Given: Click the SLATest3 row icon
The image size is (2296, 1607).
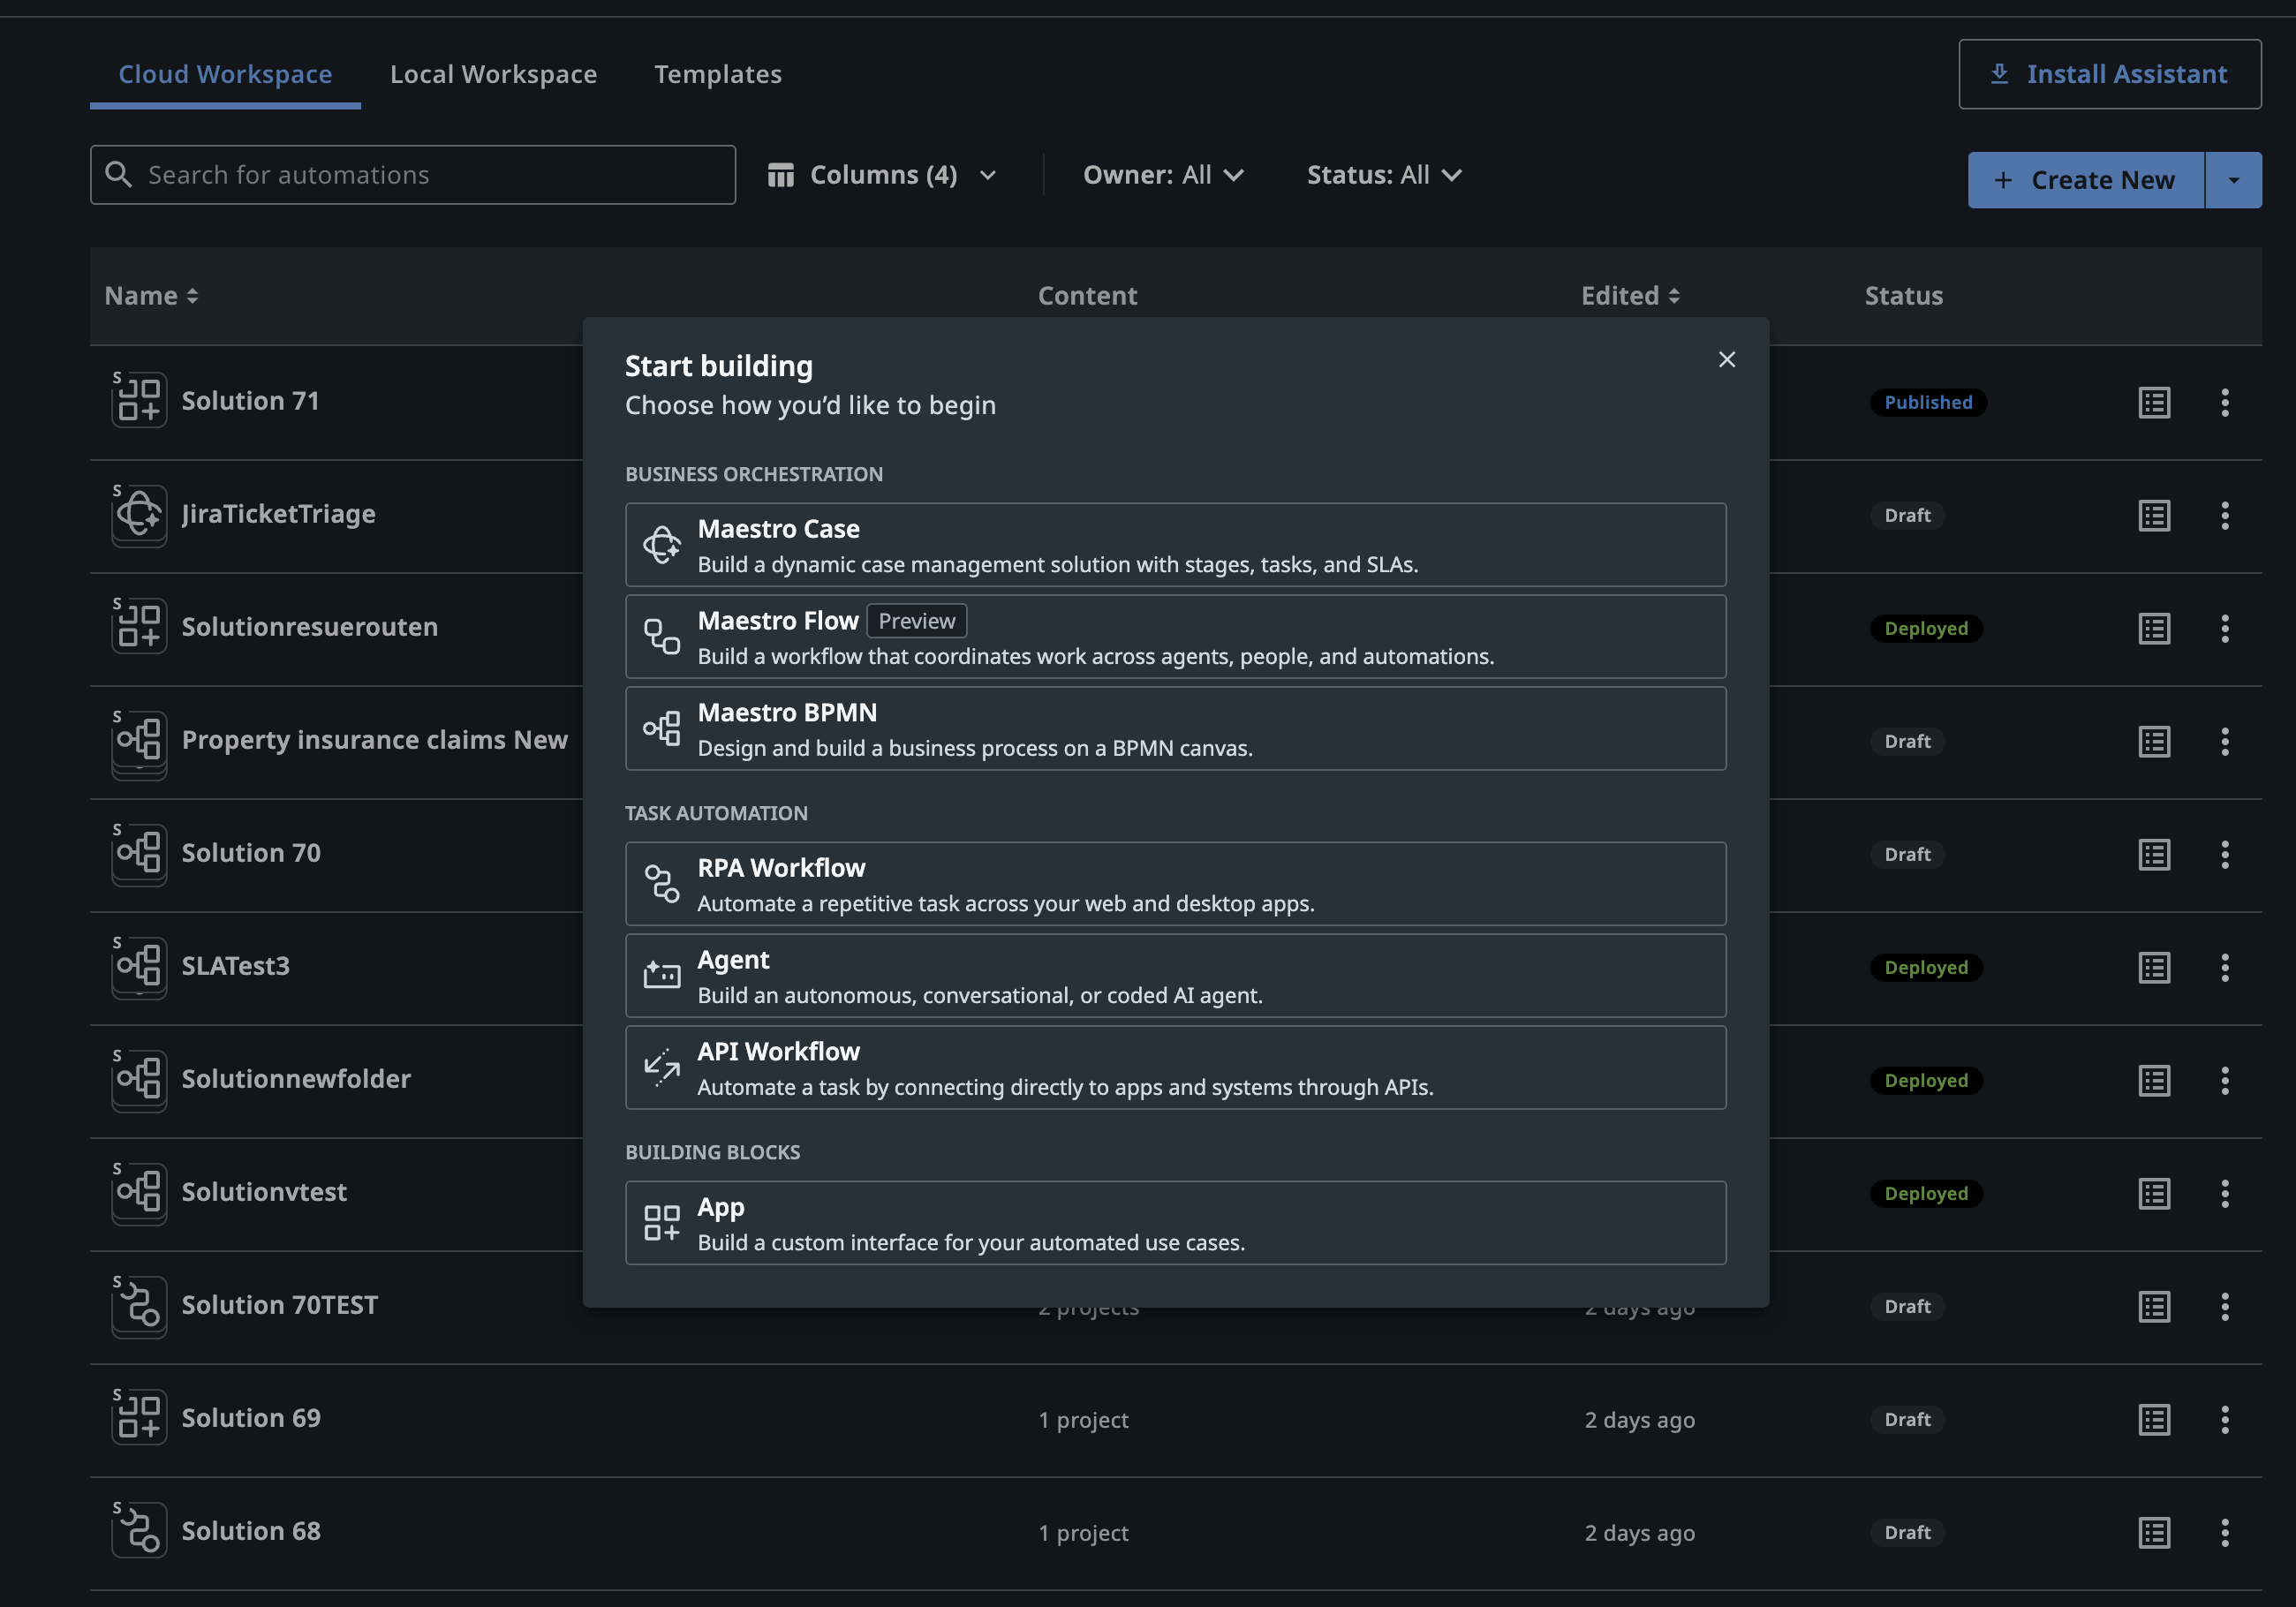Looking at the screenshot, I should pyautogui.click(x=139, y=966).
